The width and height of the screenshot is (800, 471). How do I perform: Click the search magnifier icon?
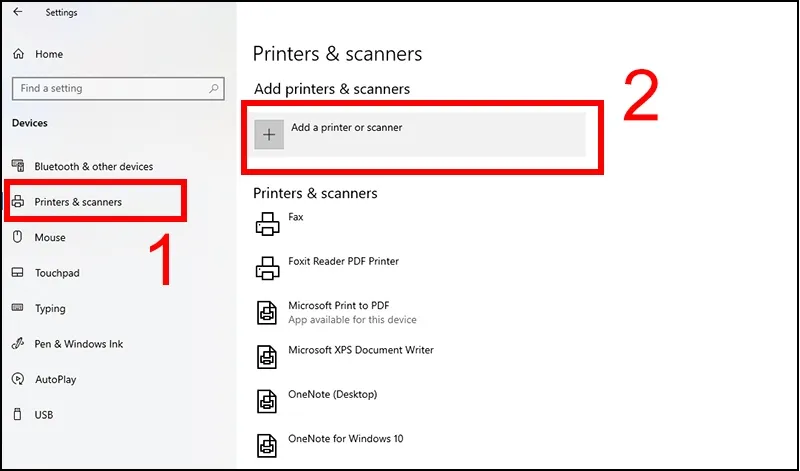[214, 88]
